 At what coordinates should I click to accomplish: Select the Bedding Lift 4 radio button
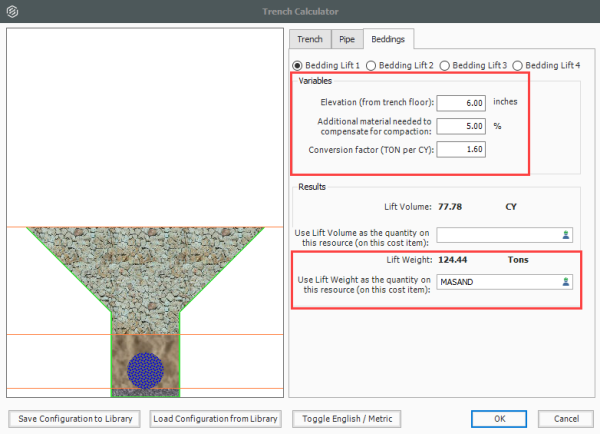pos(519,65)
